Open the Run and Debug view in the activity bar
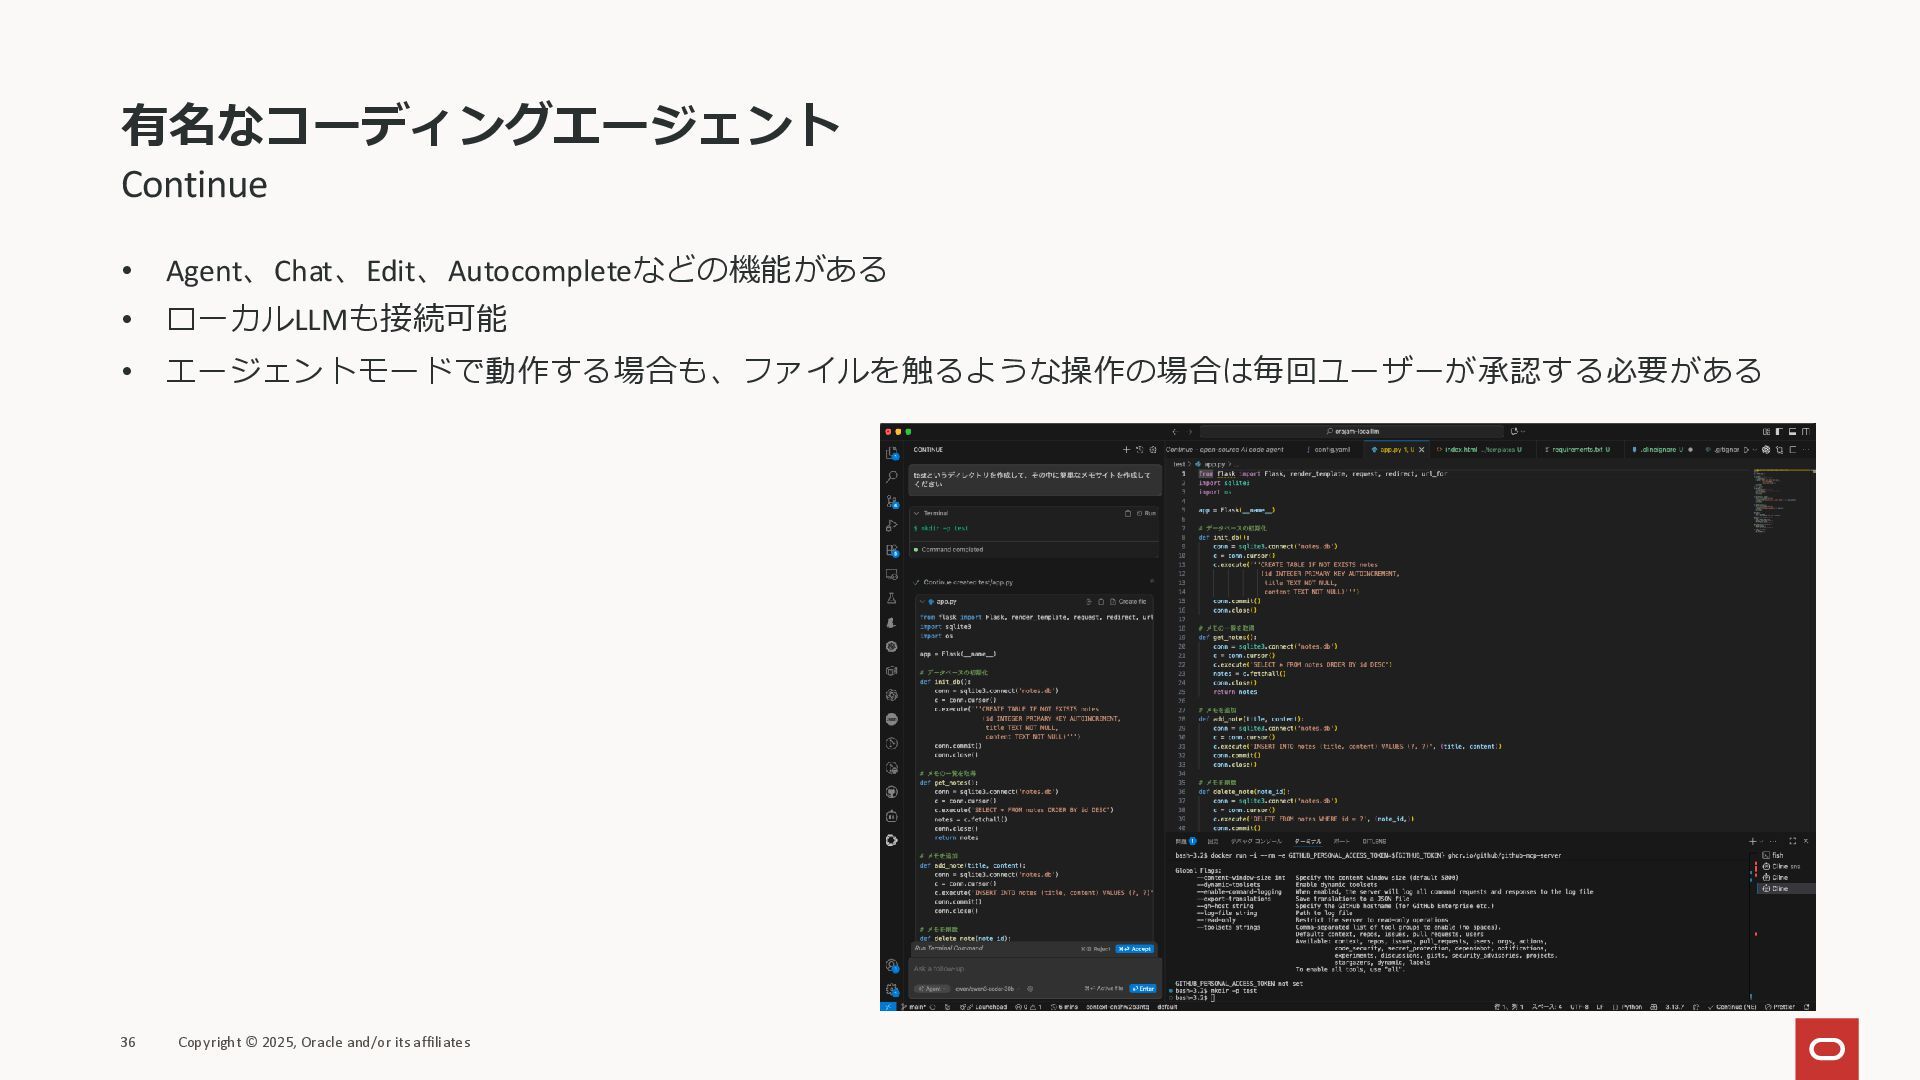Viewport: 1920px width, 1080px height. (891, 526)
